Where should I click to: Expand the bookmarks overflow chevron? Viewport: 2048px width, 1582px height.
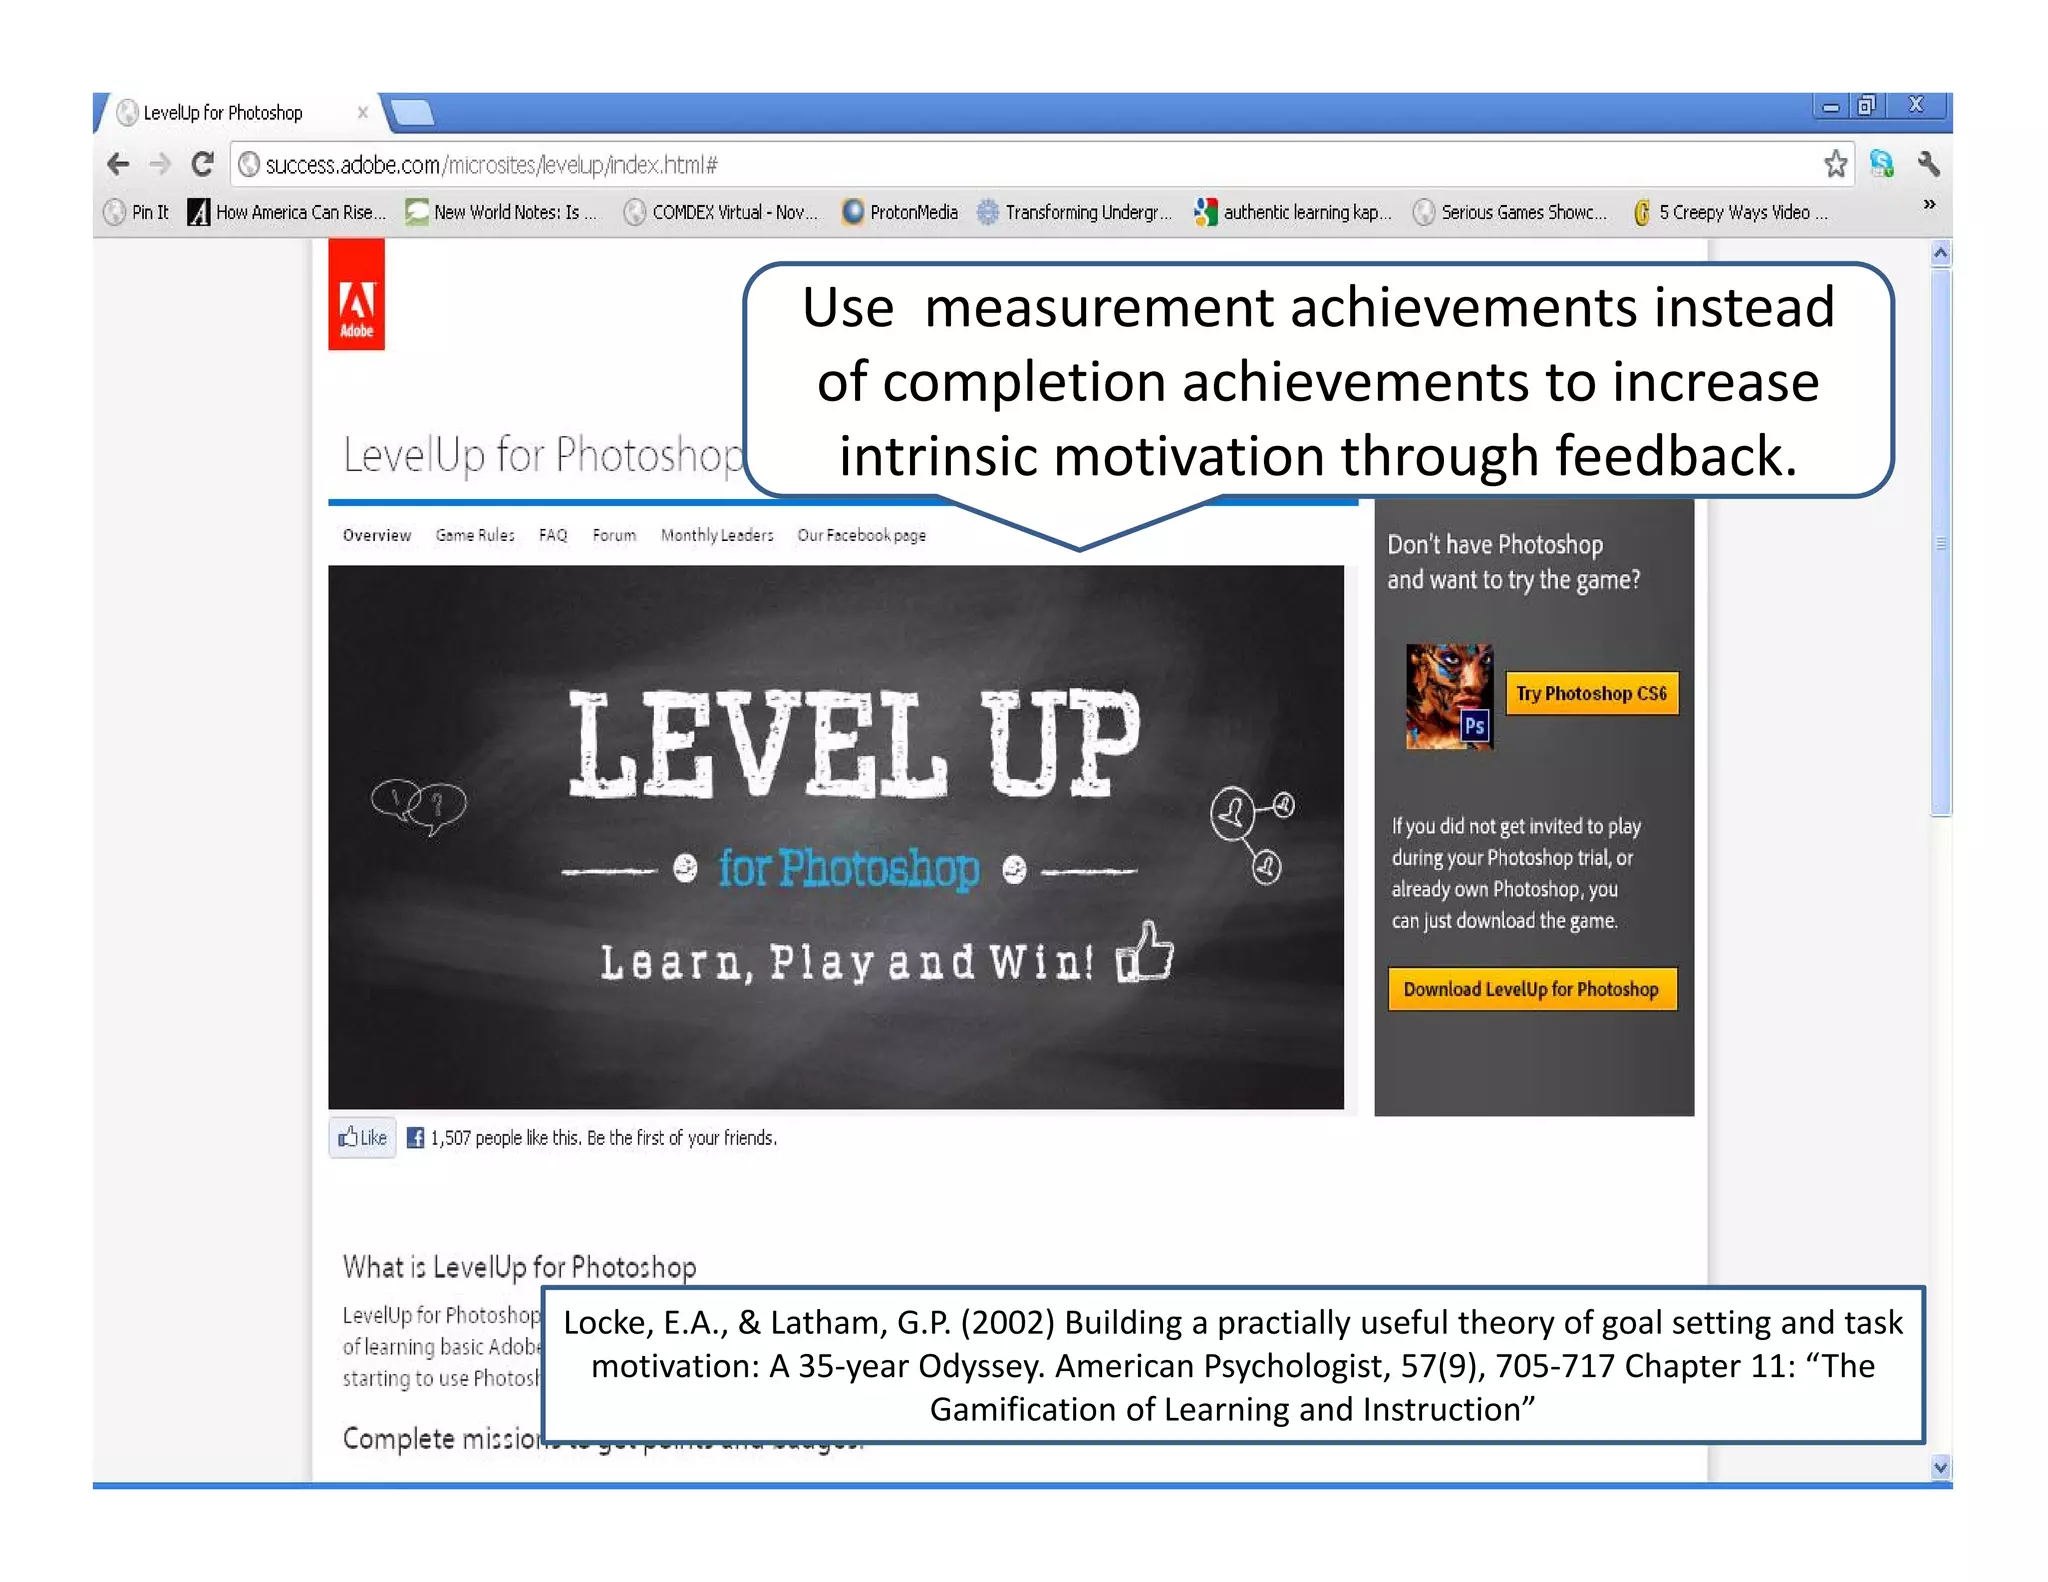(1929, 205)
